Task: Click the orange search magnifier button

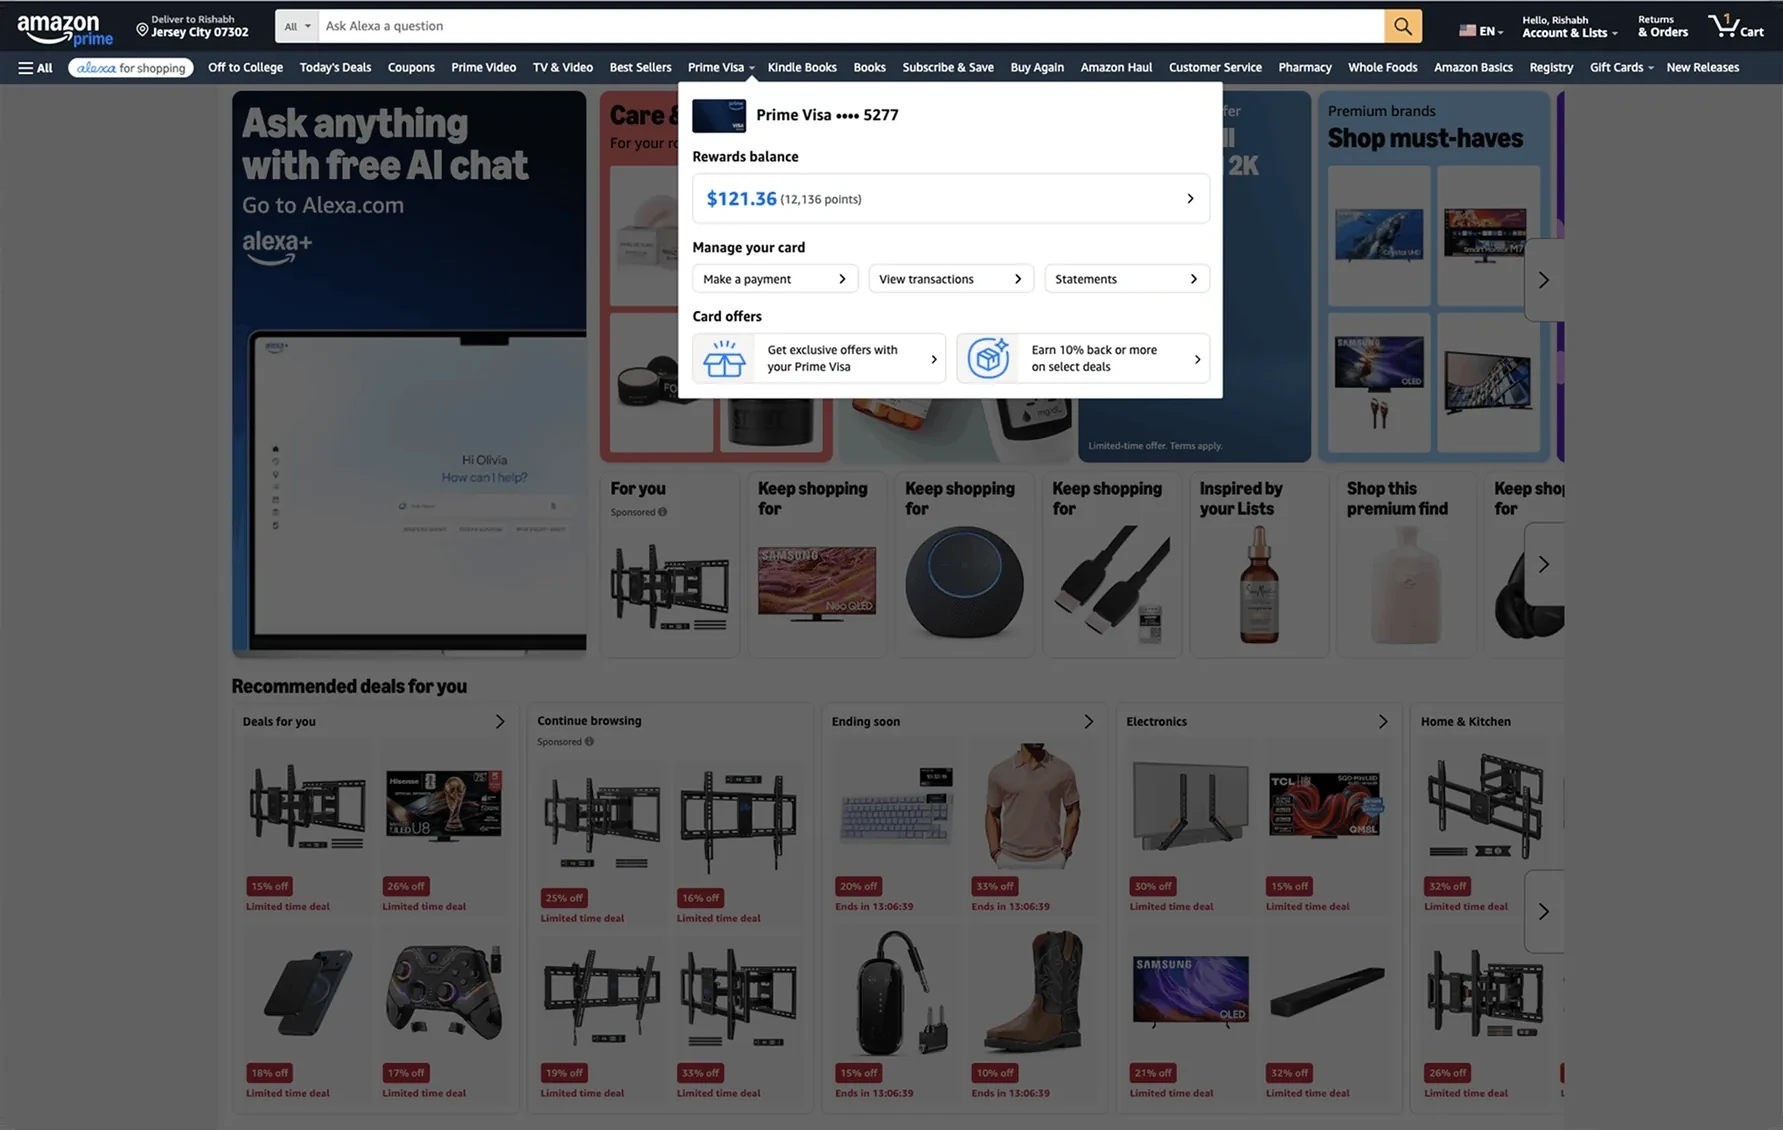Action: 1403,27
